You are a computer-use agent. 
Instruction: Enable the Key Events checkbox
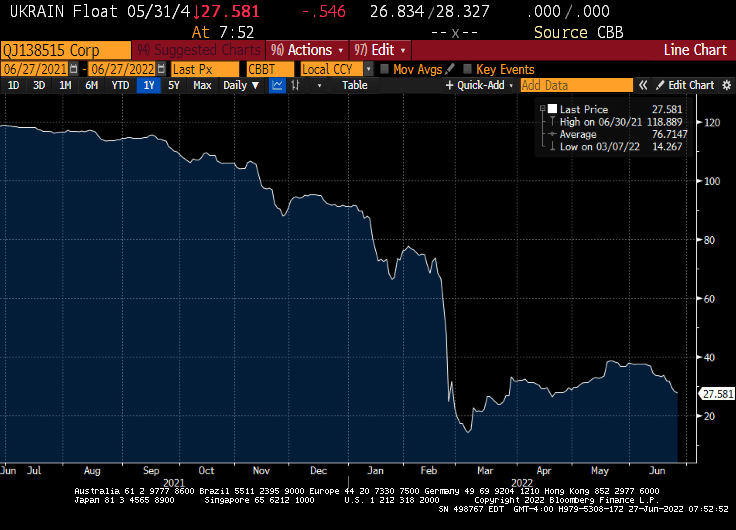(x=468, y=69)
